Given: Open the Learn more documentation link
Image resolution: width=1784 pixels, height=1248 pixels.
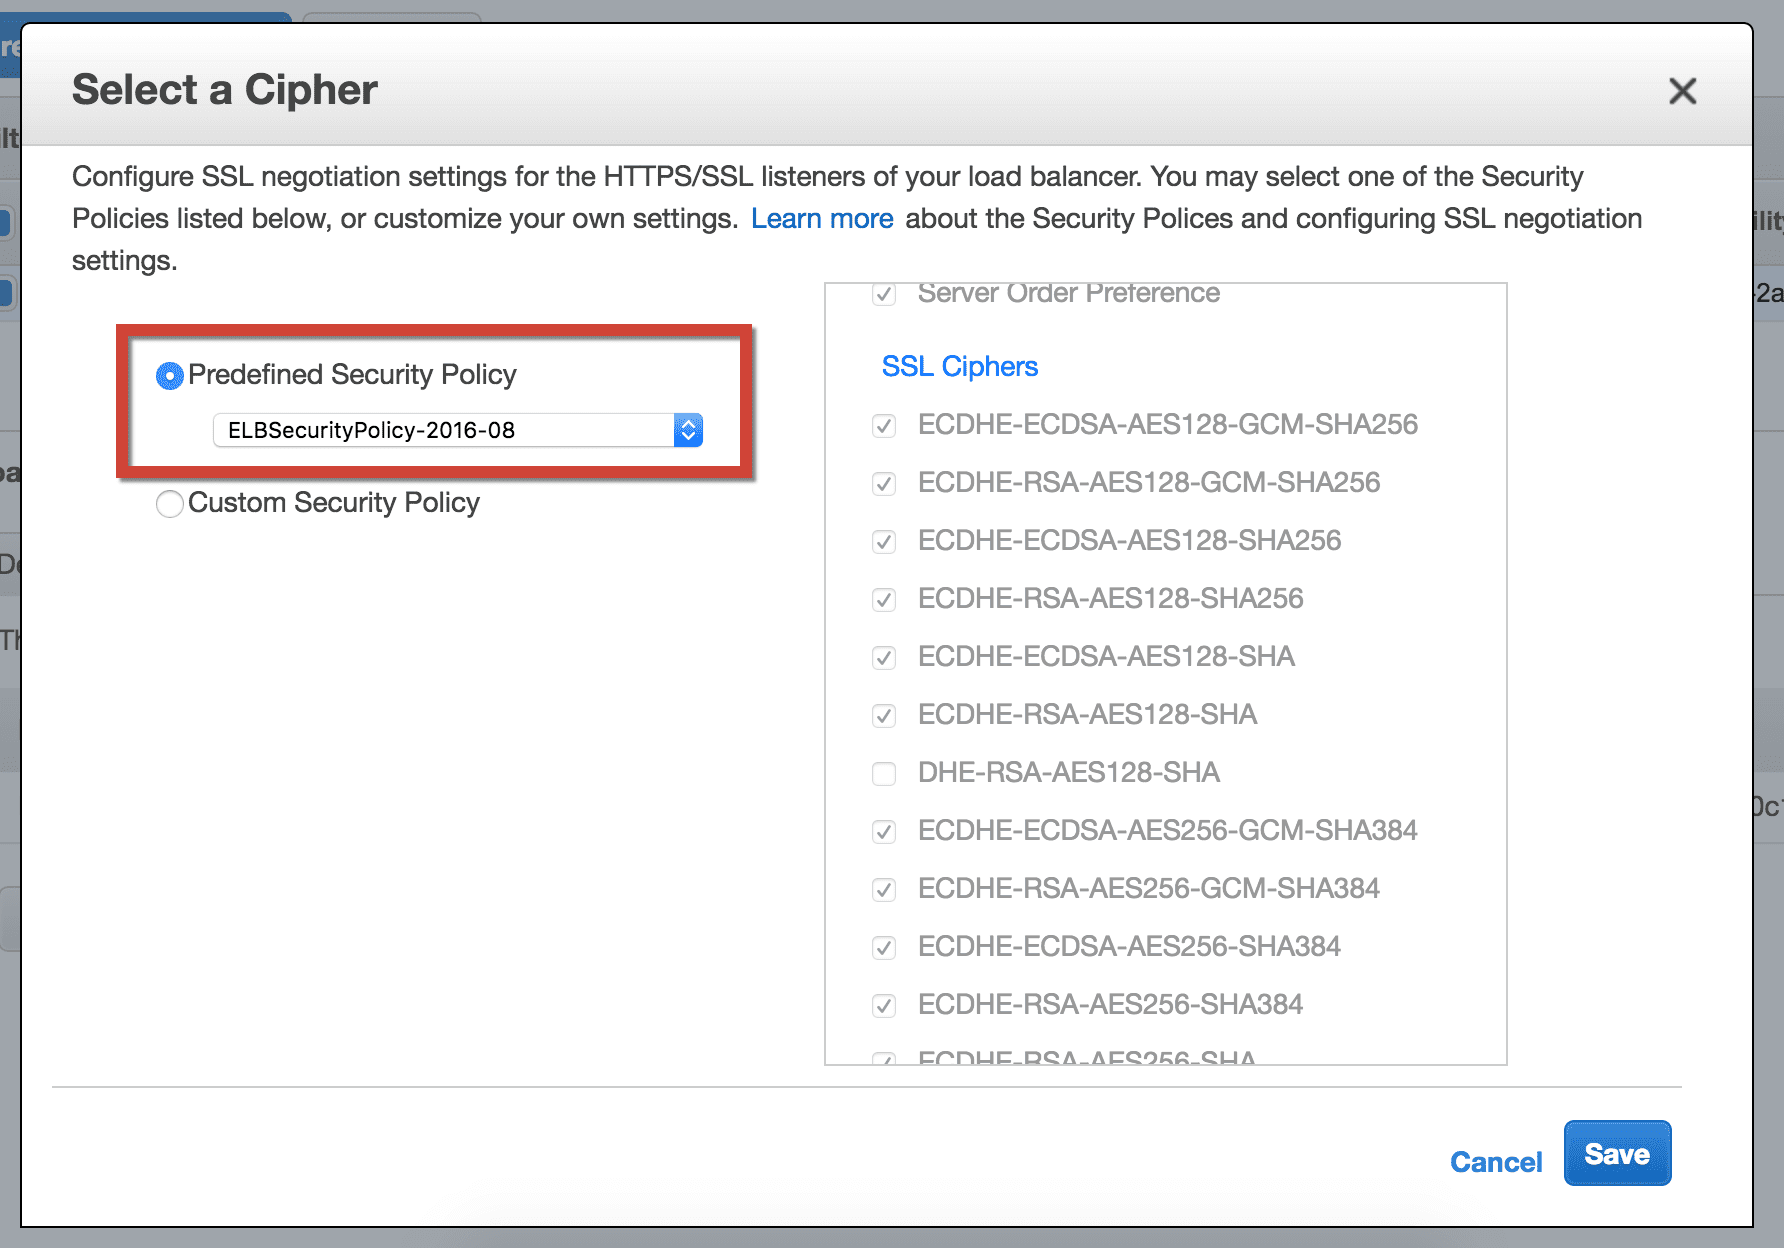Looking at the screenshot, I should pos(821,218).
